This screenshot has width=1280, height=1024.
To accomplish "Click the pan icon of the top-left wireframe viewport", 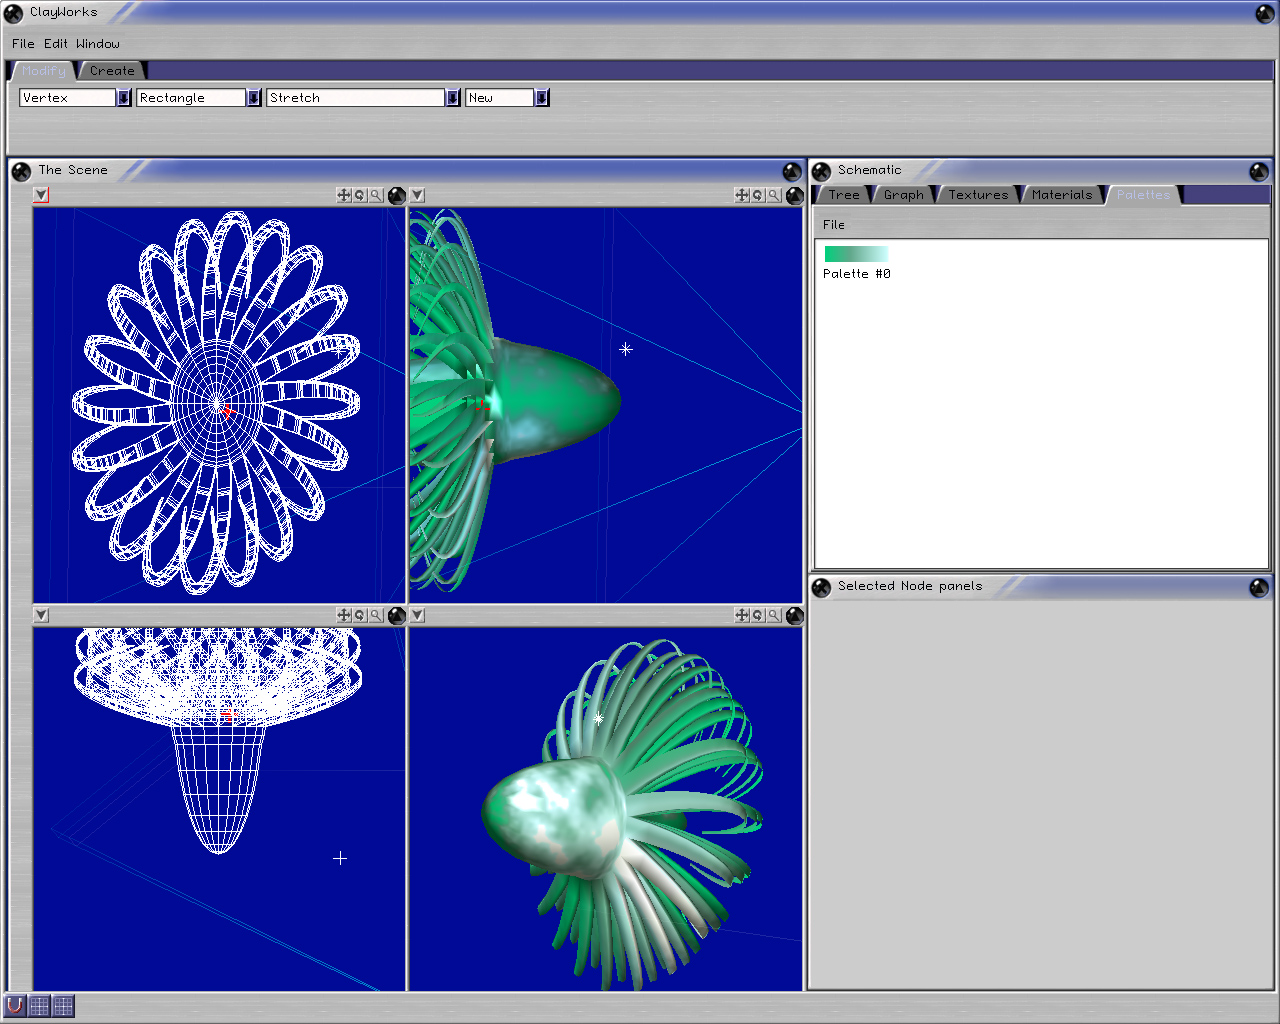I will coord(344,195).
